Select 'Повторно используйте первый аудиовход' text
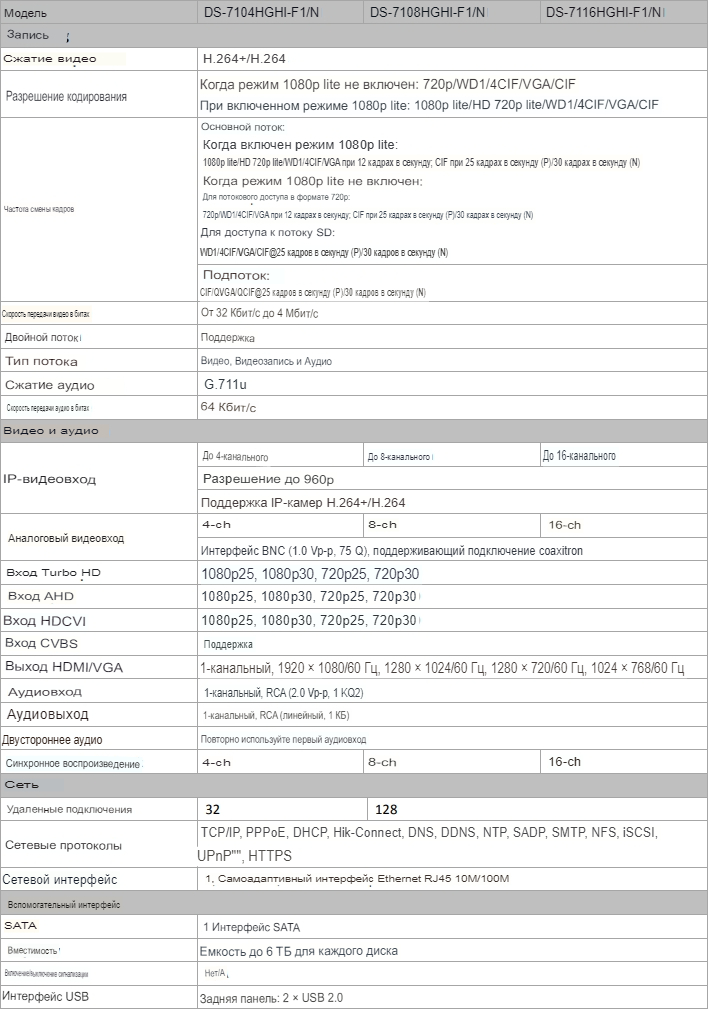This screenshot has height=1009, width=709. coord(283,739)
